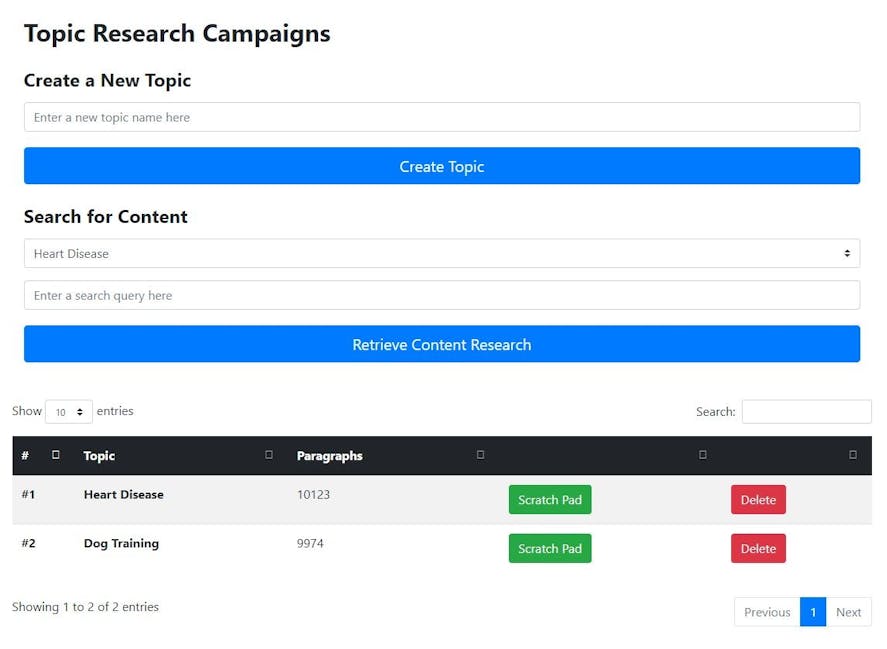887x649 pixels.
Task: Click the sort icon in the Paragraphs header
Action: (x=480, y=455)
